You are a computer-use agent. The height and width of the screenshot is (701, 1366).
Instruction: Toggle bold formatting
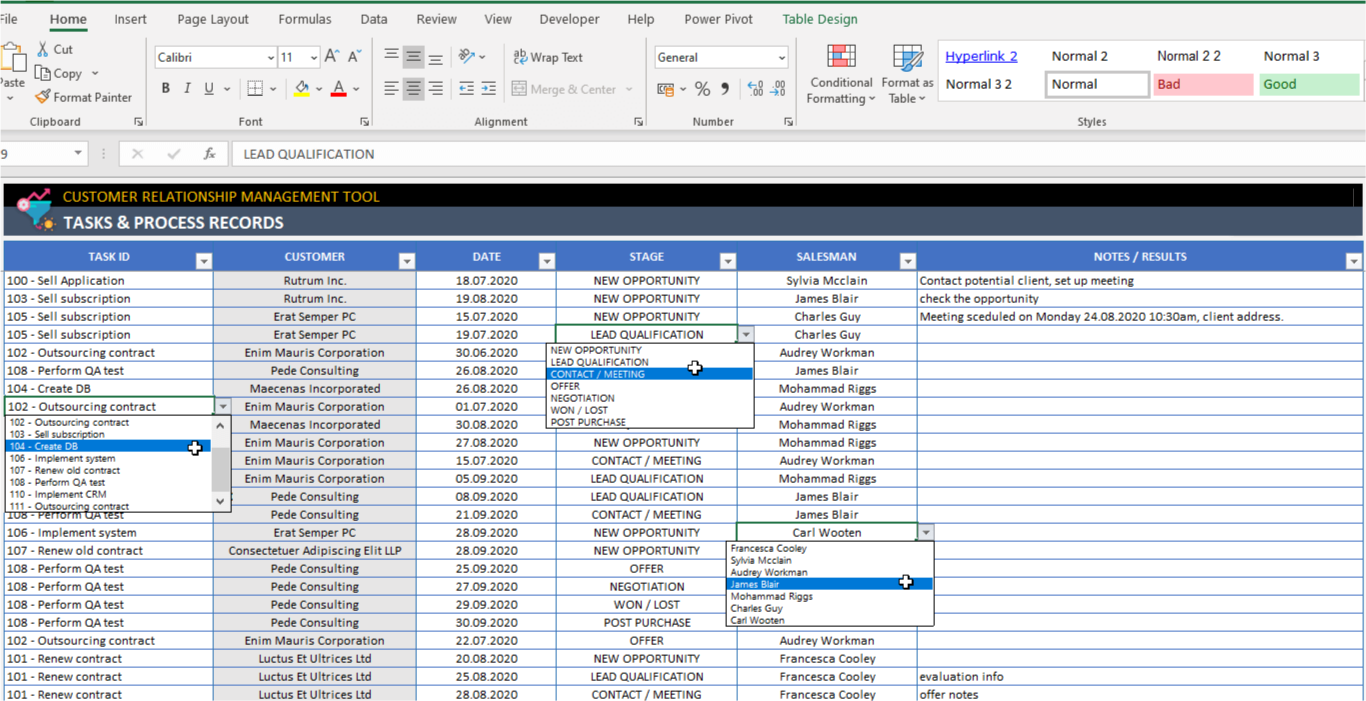(165, 88)
